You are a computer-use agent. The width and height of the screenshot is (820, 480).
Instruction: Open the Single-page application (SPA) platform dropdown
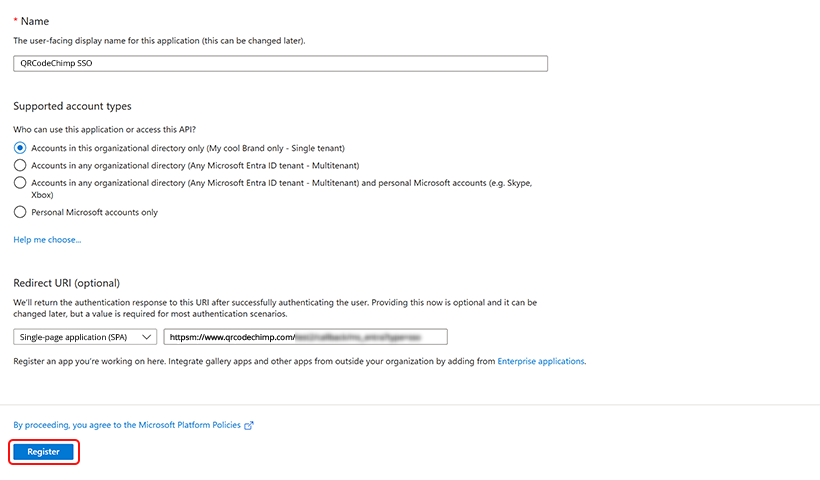tap(85, 337)
